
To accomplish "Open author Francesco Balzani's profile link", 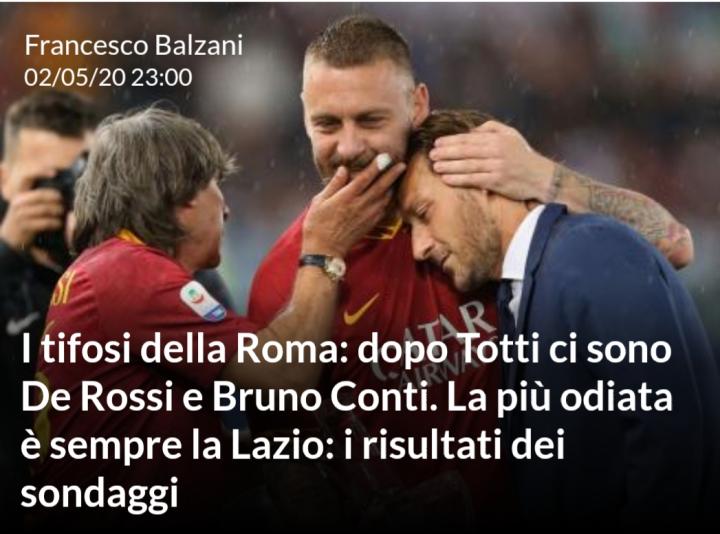I will click(x=133, y=46).
